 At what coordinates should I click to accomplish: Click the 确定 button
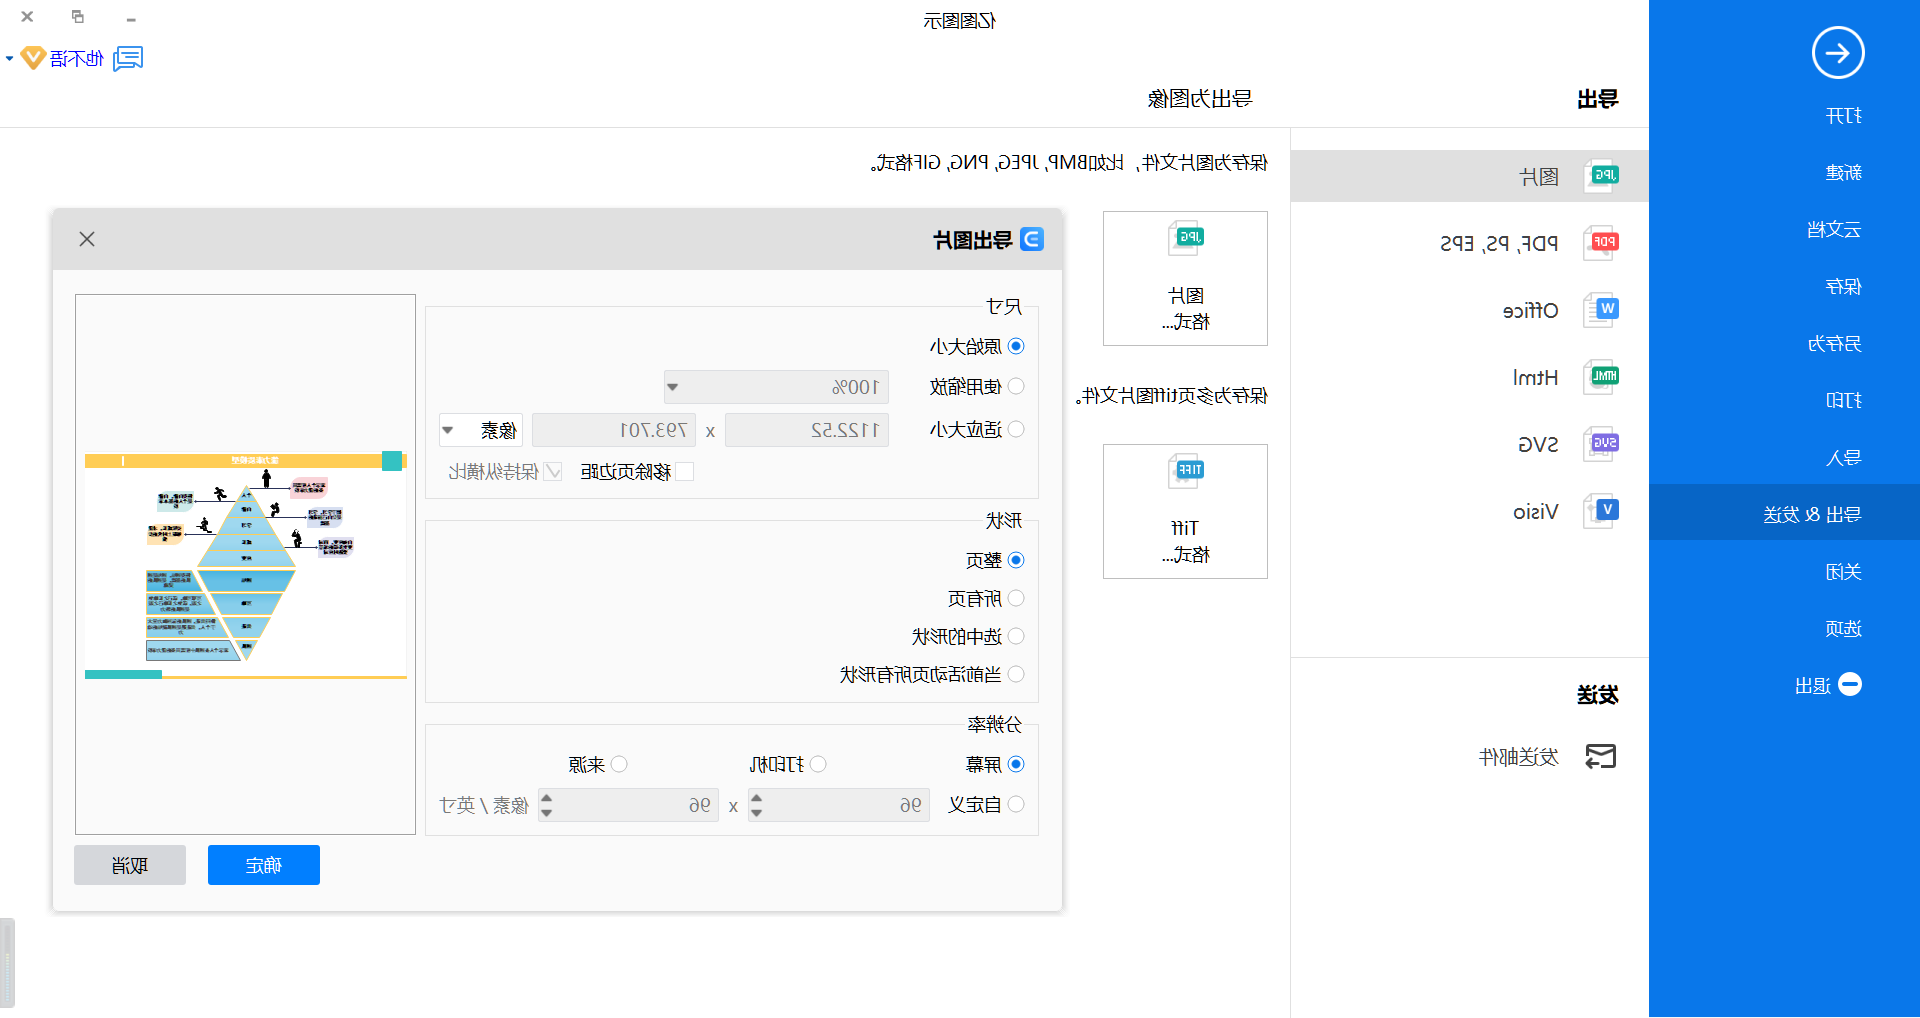pyautogui.click(x=264, y=865)
